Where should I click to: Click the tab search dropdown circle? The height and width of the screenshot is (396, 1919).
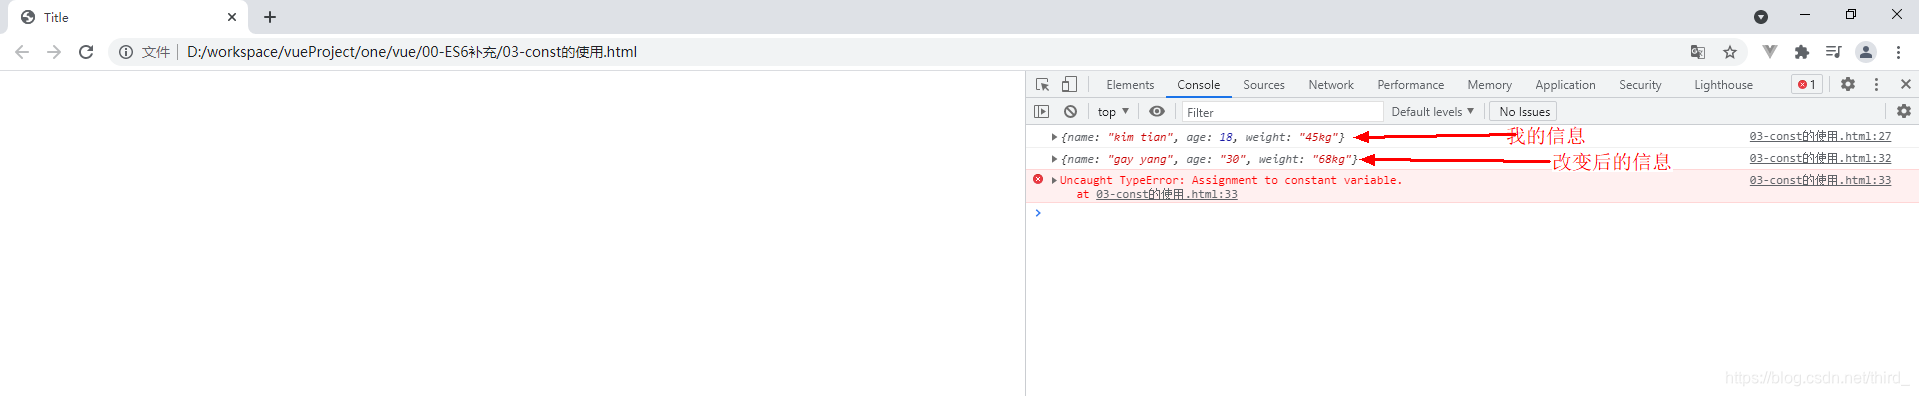1761,17
